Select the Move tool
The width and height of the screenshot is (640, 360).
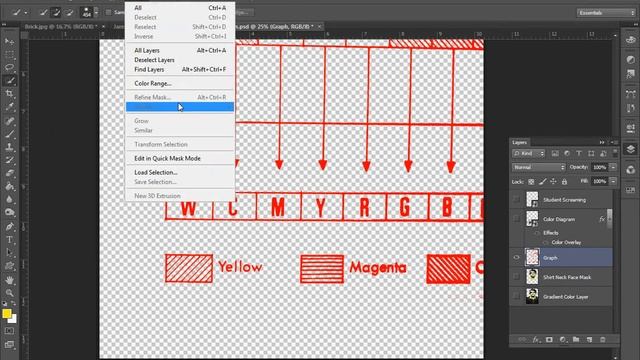coord(9,41)
